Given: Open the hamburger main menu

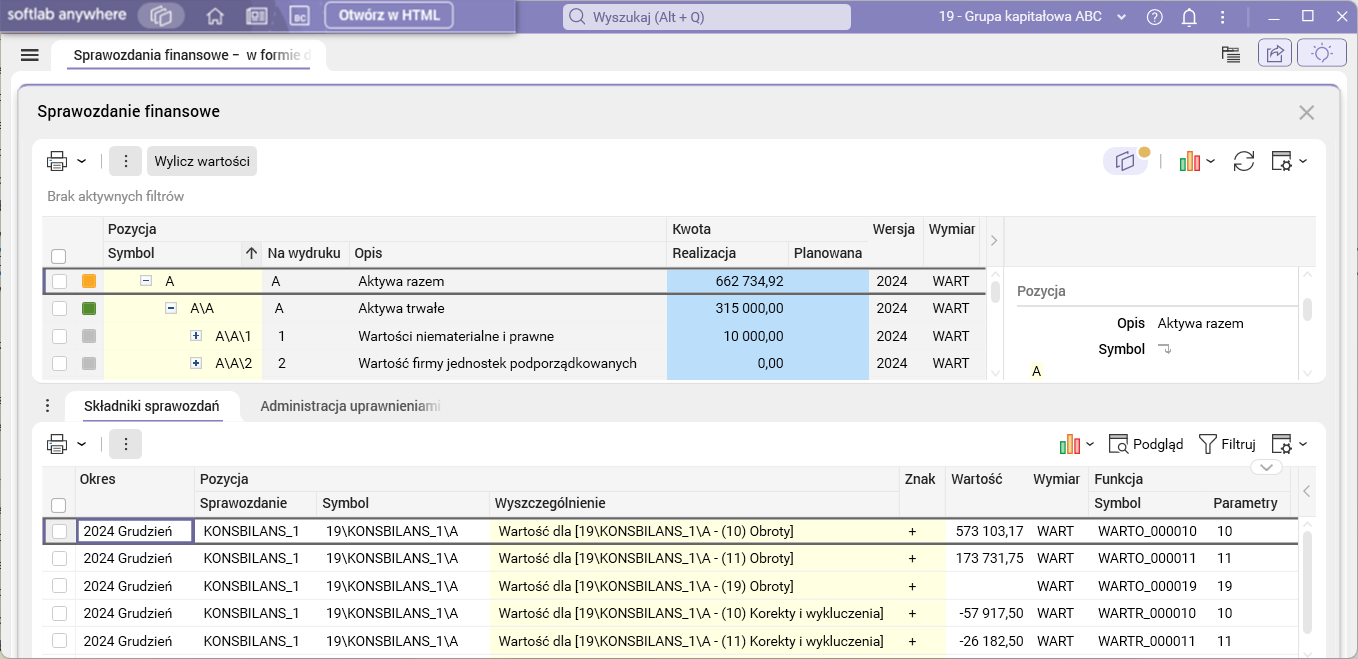Looking at the screenshot, I should pos(29,55).
